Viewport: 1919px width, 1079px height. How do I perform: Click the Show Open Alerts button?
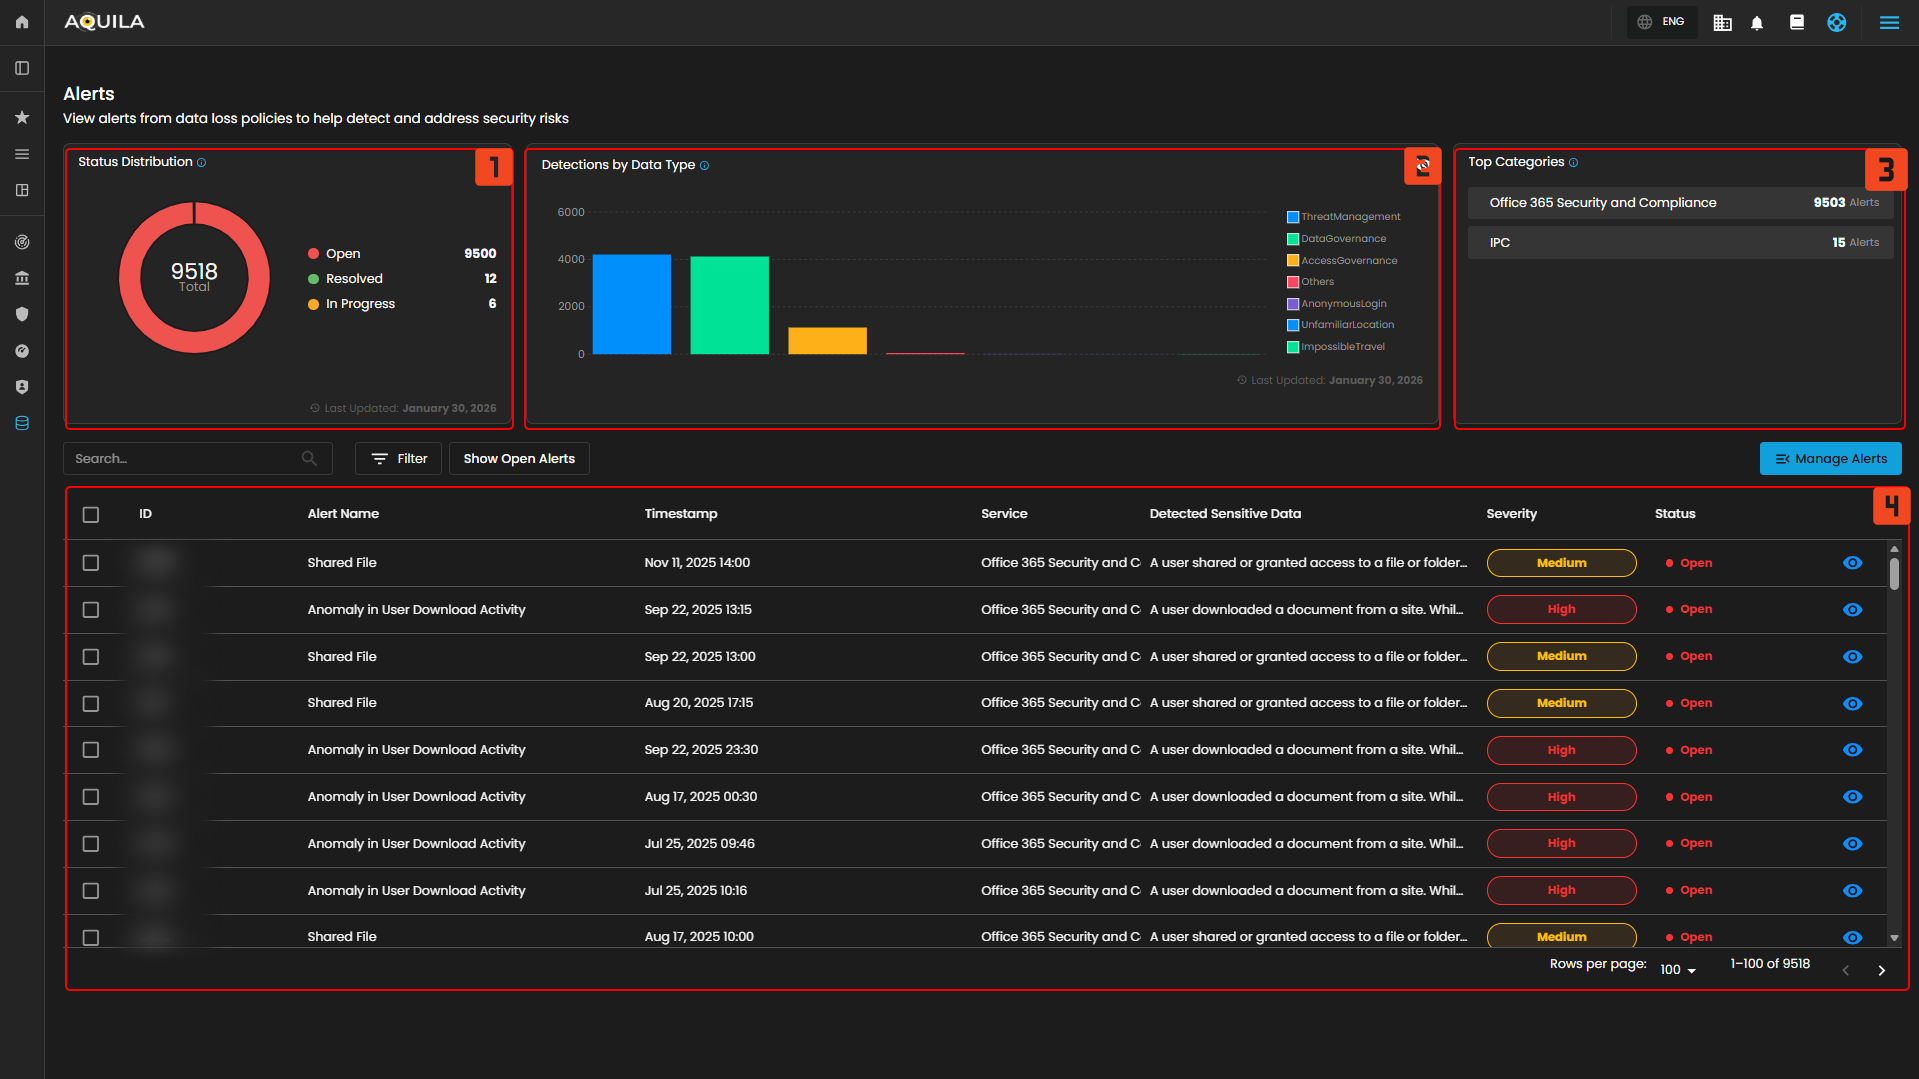pos(519,459)
